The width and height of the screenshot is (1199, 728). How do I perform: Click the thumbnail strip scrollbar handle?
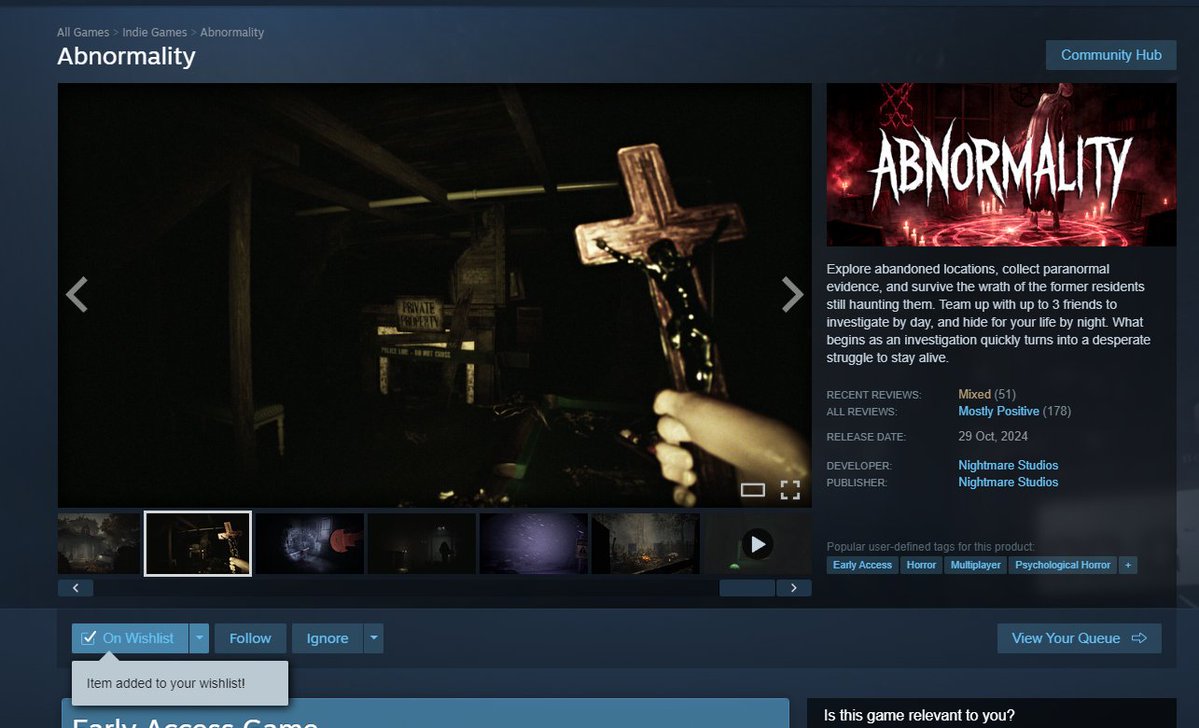(747, 588)
